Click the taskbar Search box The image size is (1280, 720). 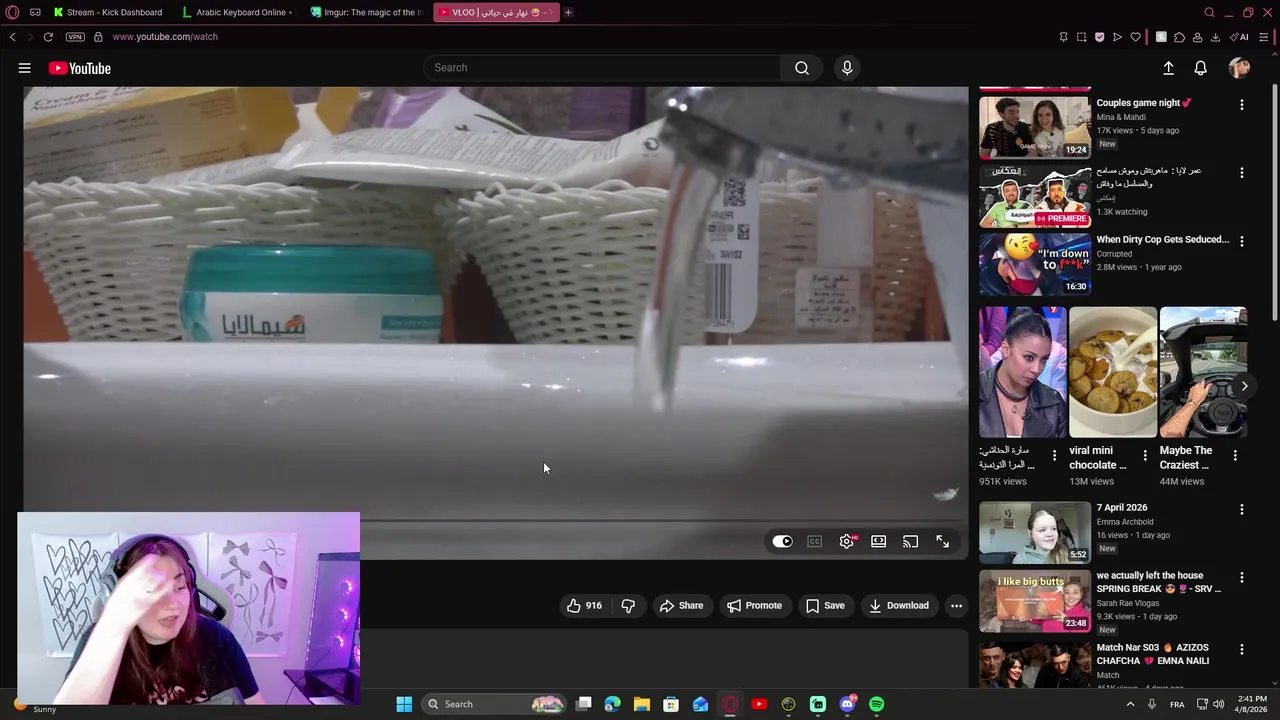tap(494, 704)
